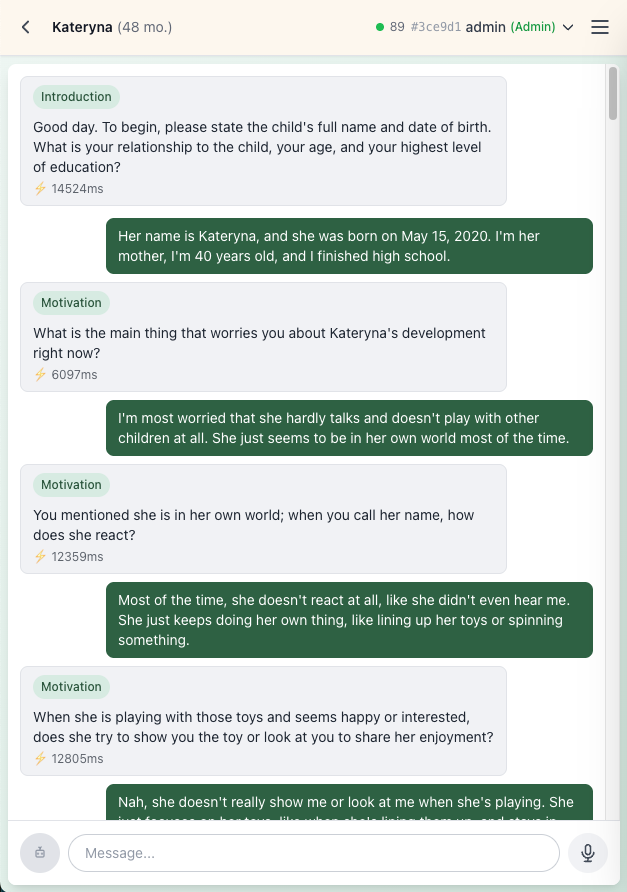Go back using the left arrow

coord(26,27)
